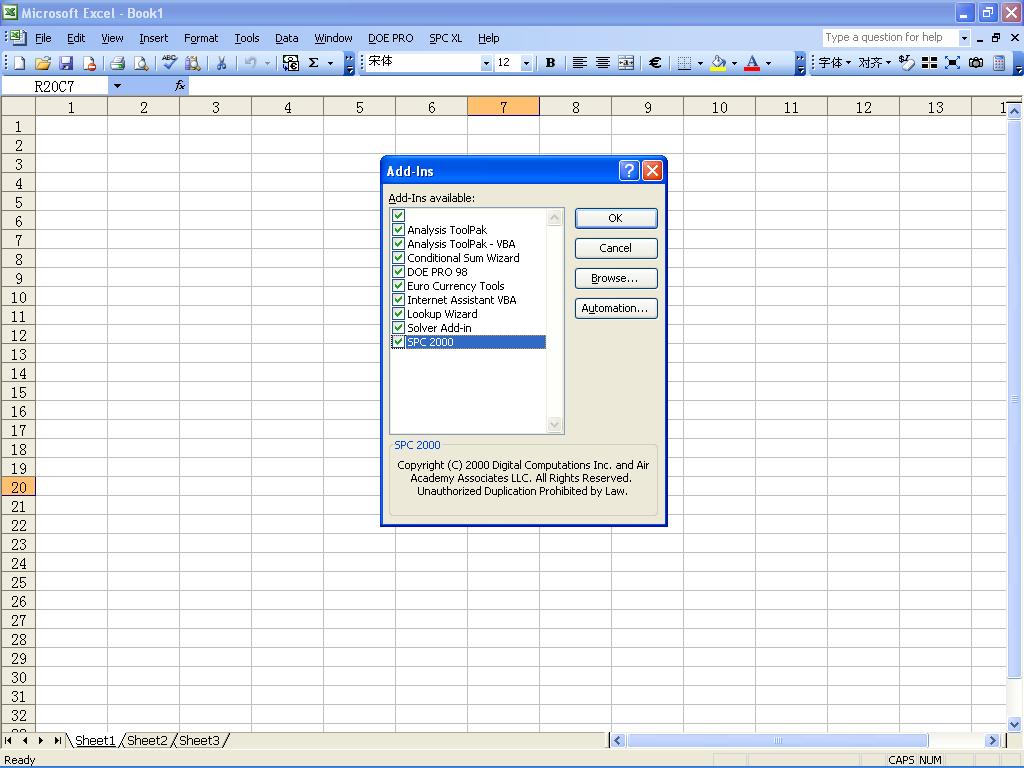This screenshot has height=768, width=1024.
Task: Open the 字体 dropdown menu
Action: 835,63
